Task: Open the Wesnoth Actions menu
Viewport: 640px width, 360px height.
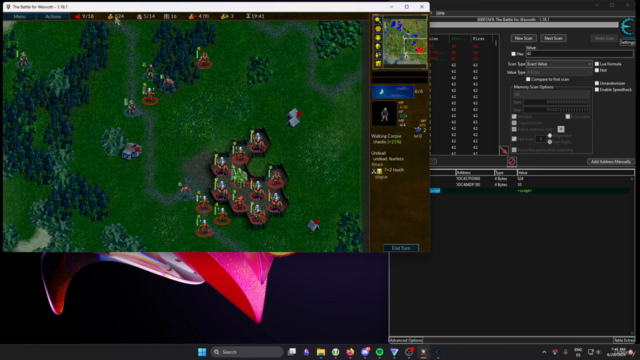Action: 53,16
